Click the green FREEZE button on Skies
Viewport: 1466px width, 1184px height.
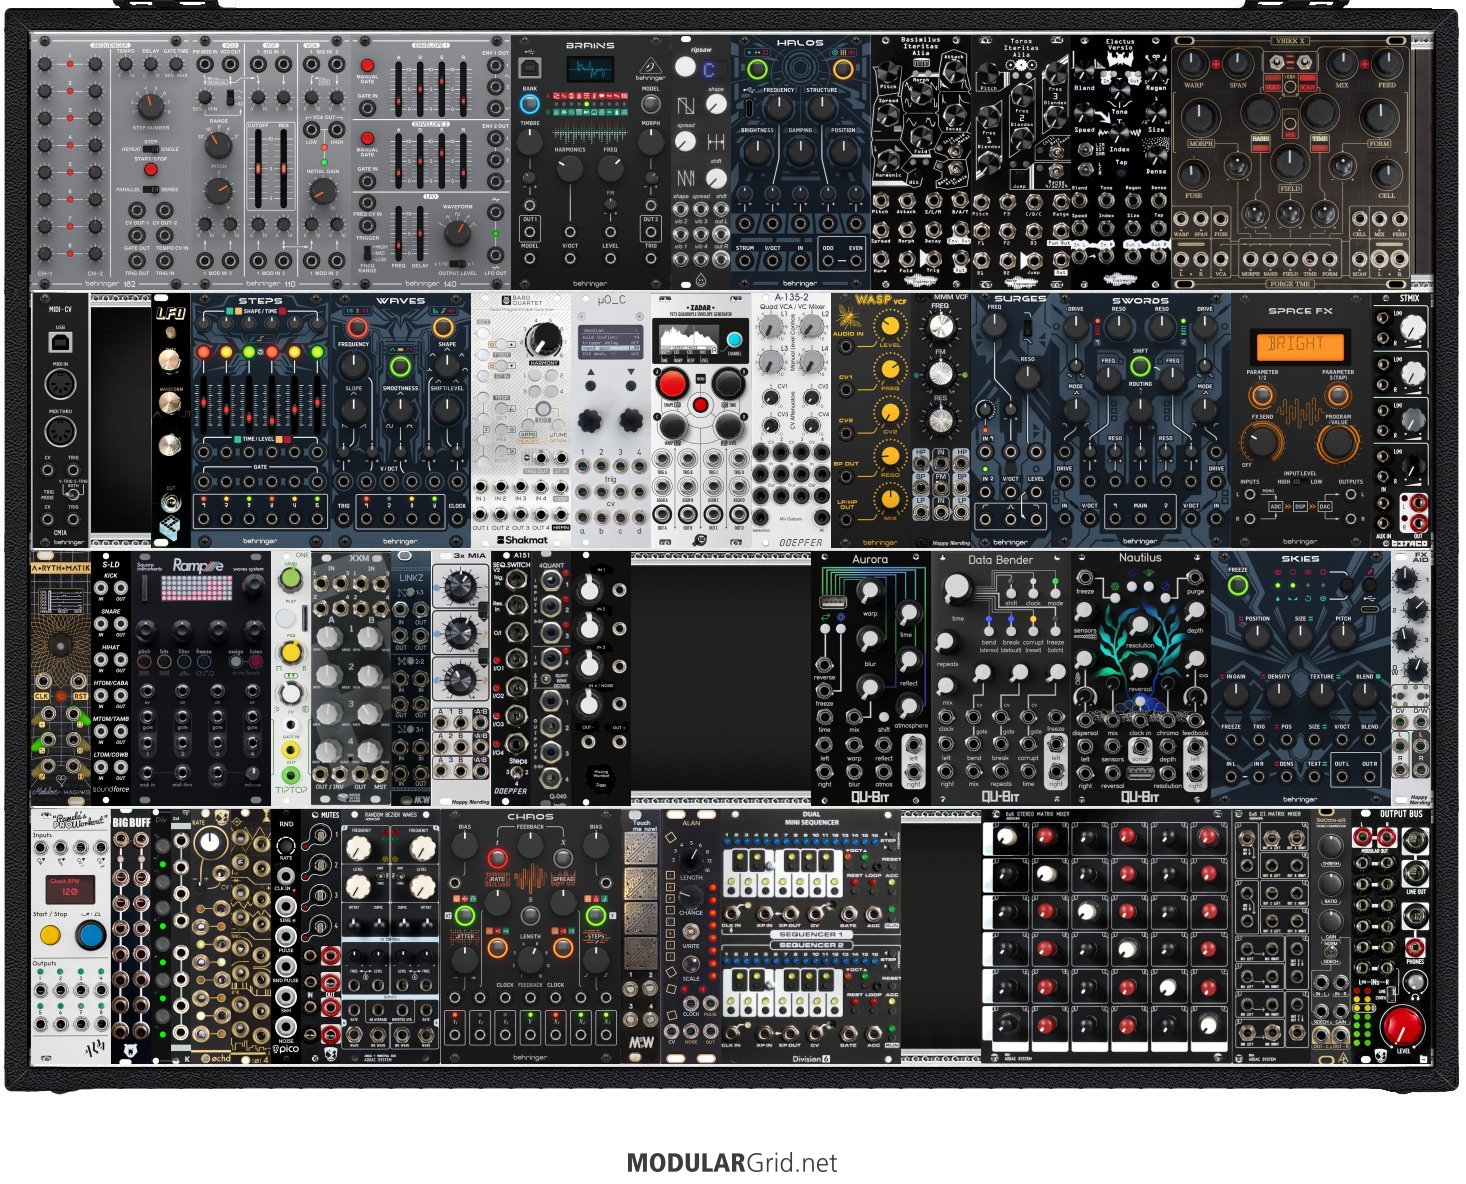[1238, 585]
